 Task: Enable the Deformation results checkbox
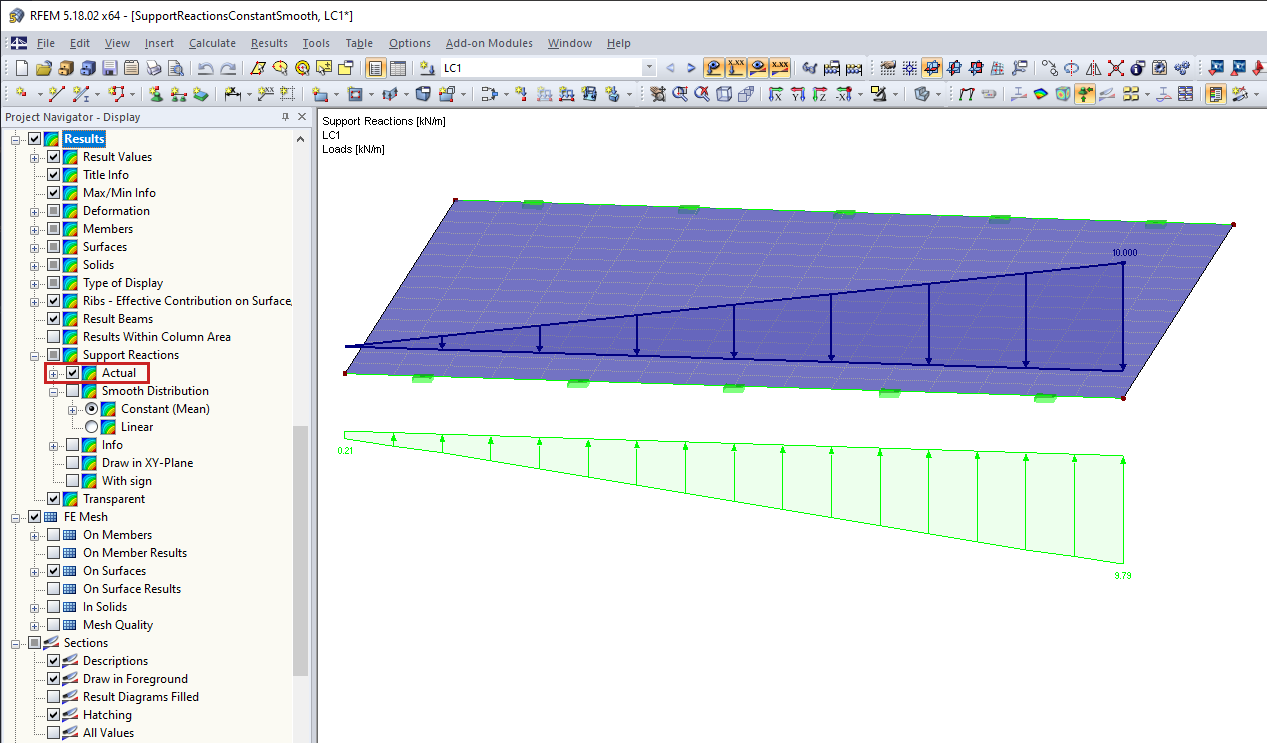pos(53,210)
